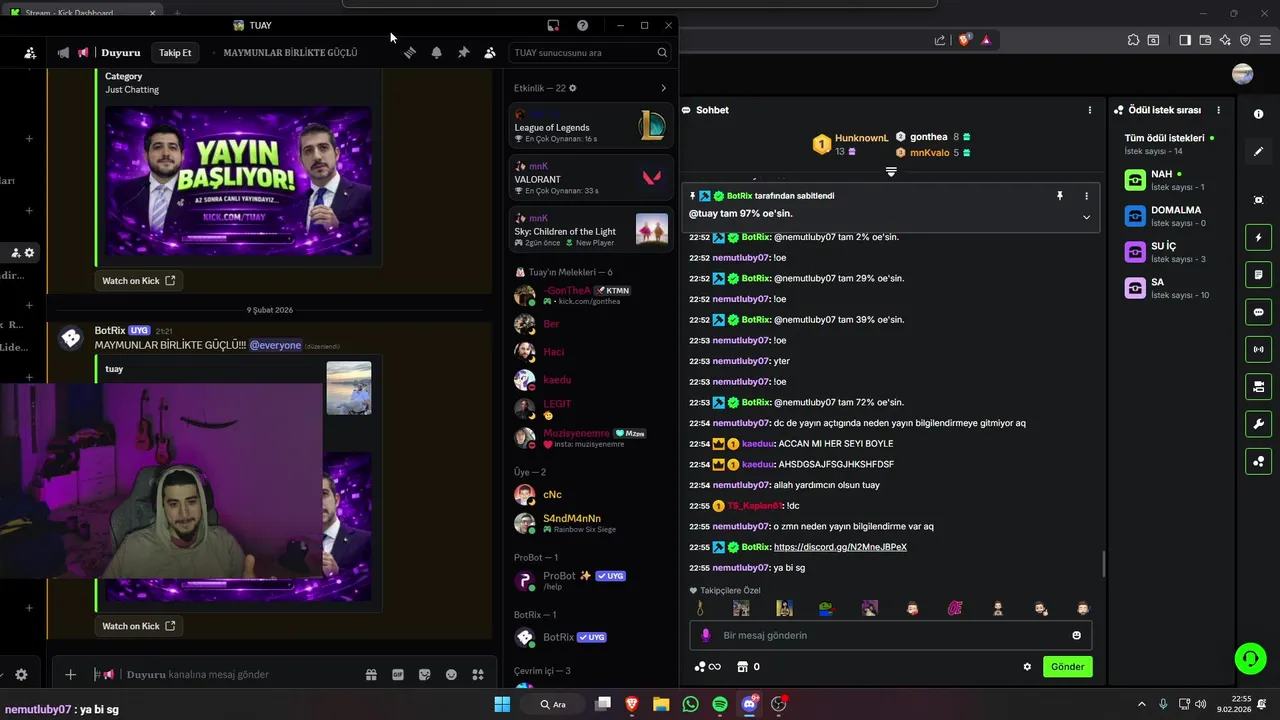This screenshot has width=1280, height=720.
Task: Click Kick sidebar screenshot capture icon
Action: coord(1258,200)
